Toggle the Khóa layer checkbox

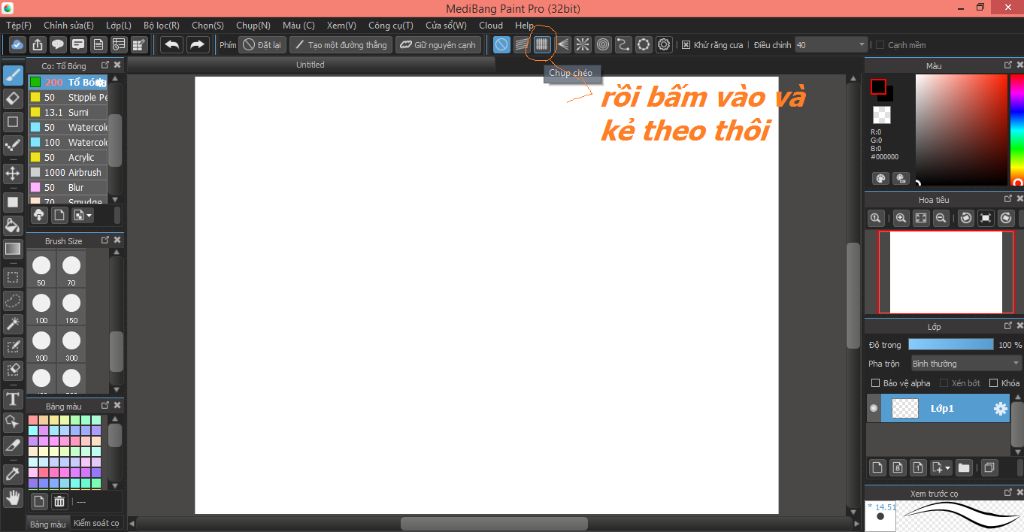pyautogui.click(x=993, y=383)
